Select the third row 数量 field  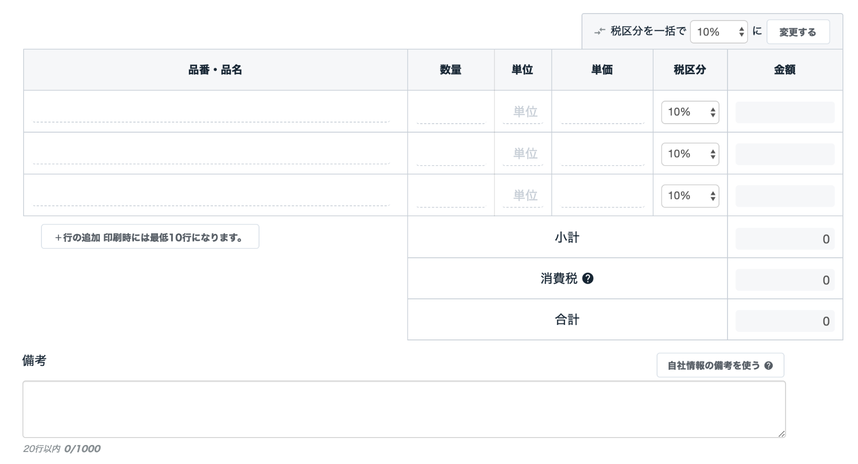(450, 195)
